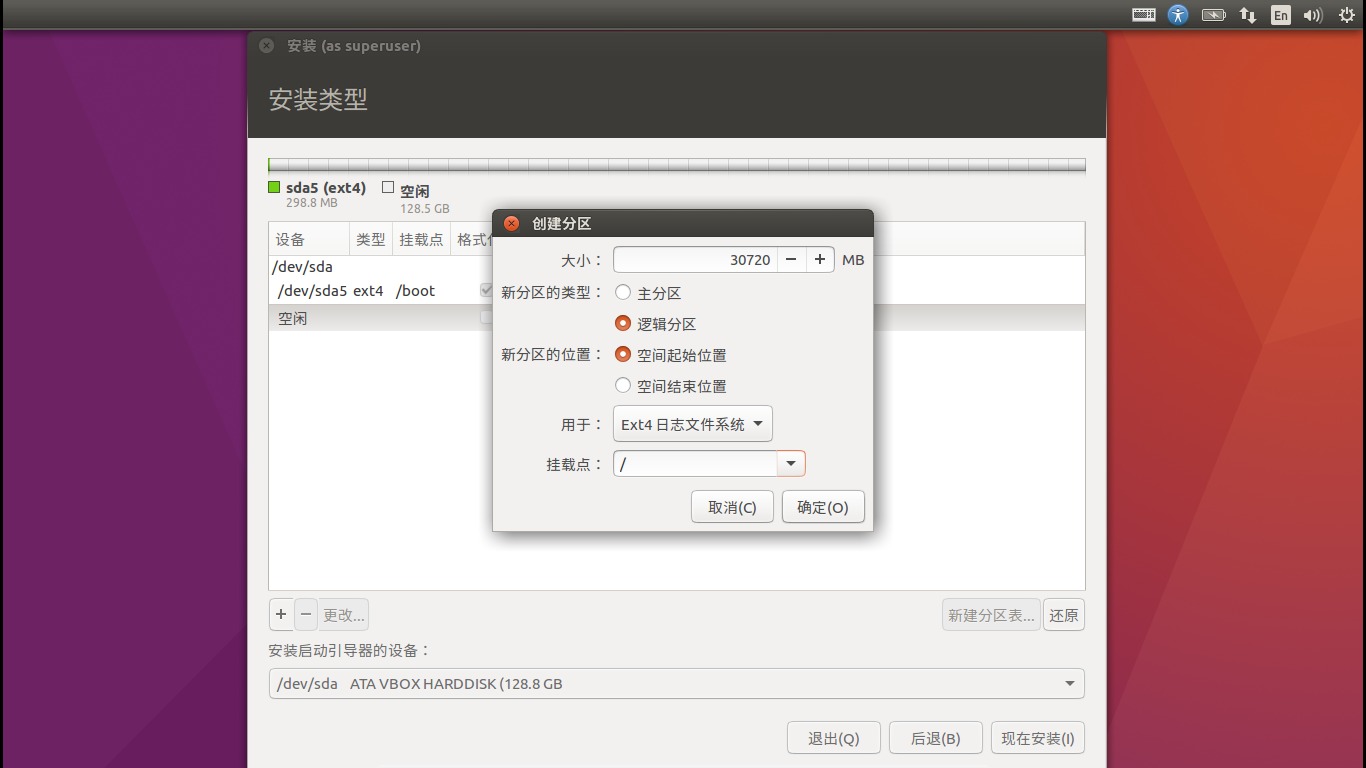Screen dimensions: 1366x768
Task: Select 空间结束位置 for partition location
Action: click(x=622, y=386)
